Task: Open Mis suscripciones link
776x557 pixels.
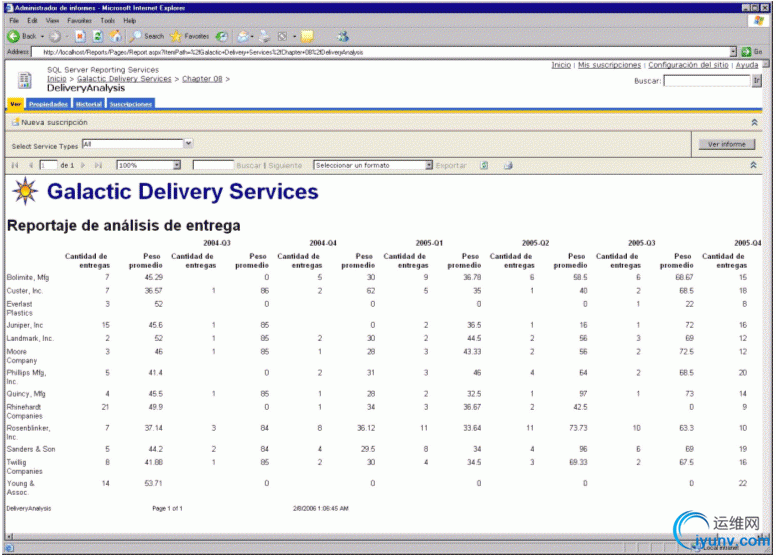Action: (x=609, y=65)
